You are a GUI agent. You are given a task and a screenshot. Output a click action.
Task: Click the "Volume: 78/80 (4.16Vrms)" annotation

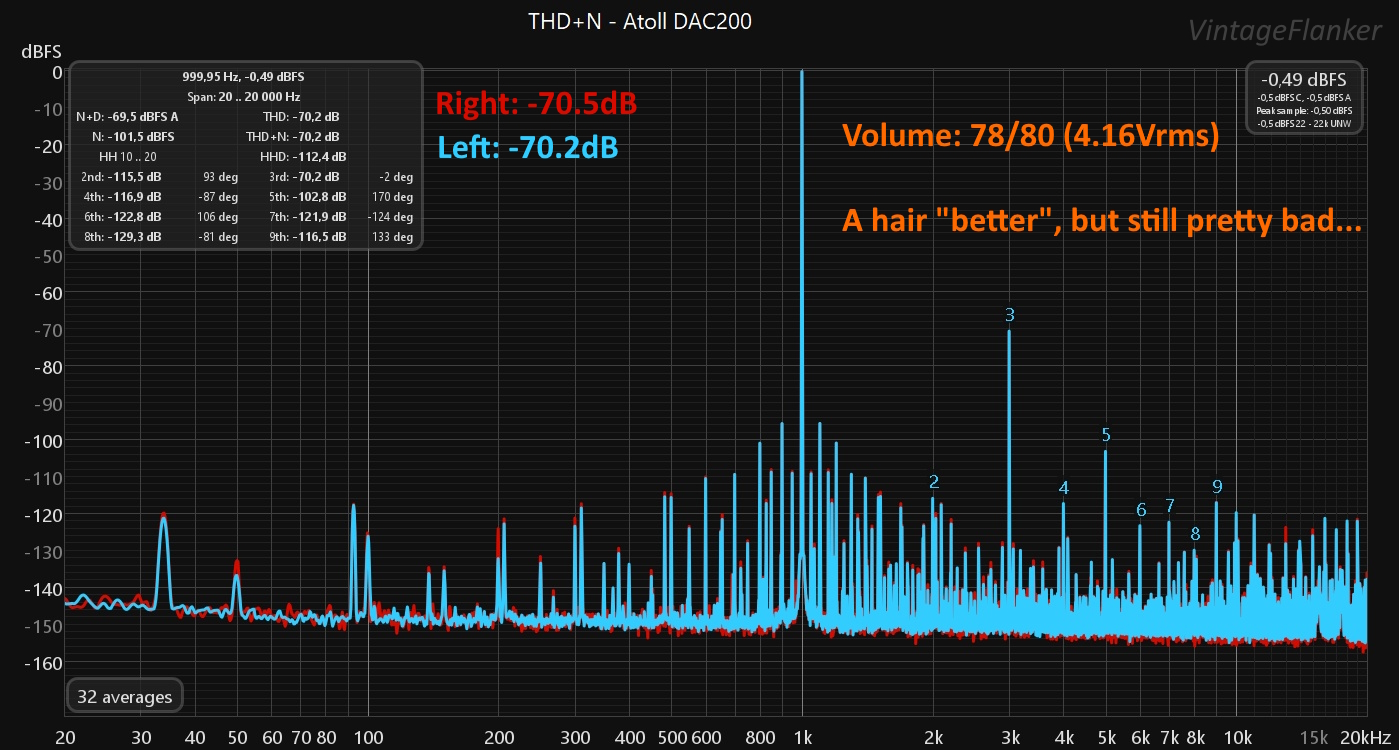[x=1030, y=136]
